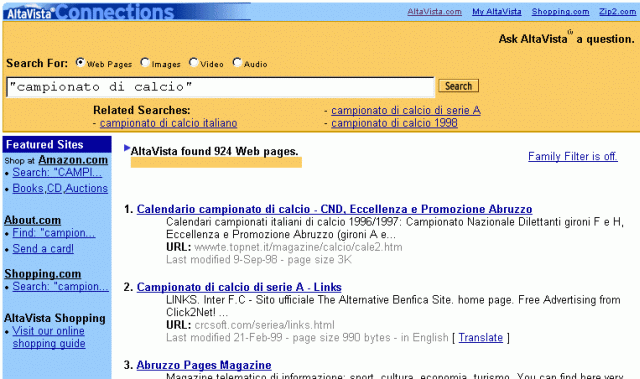Select the Images radio button

click(x=145, y=63)
